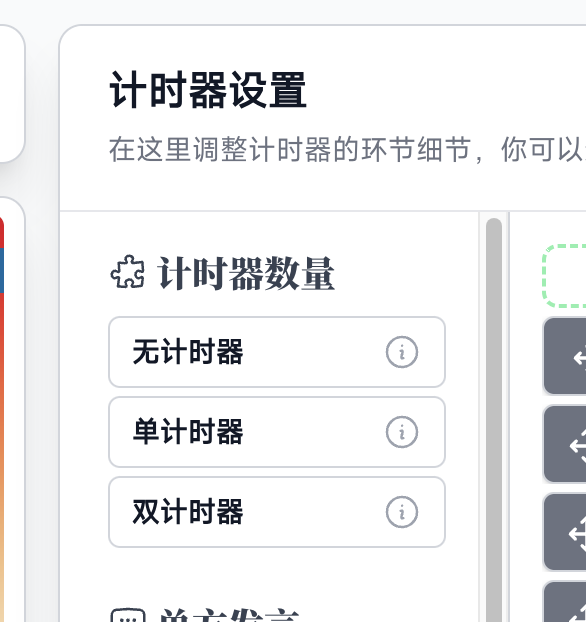The image size is (586, 622).
Task: Choose the 单计时器 option
Action: [x=277, y=432]
